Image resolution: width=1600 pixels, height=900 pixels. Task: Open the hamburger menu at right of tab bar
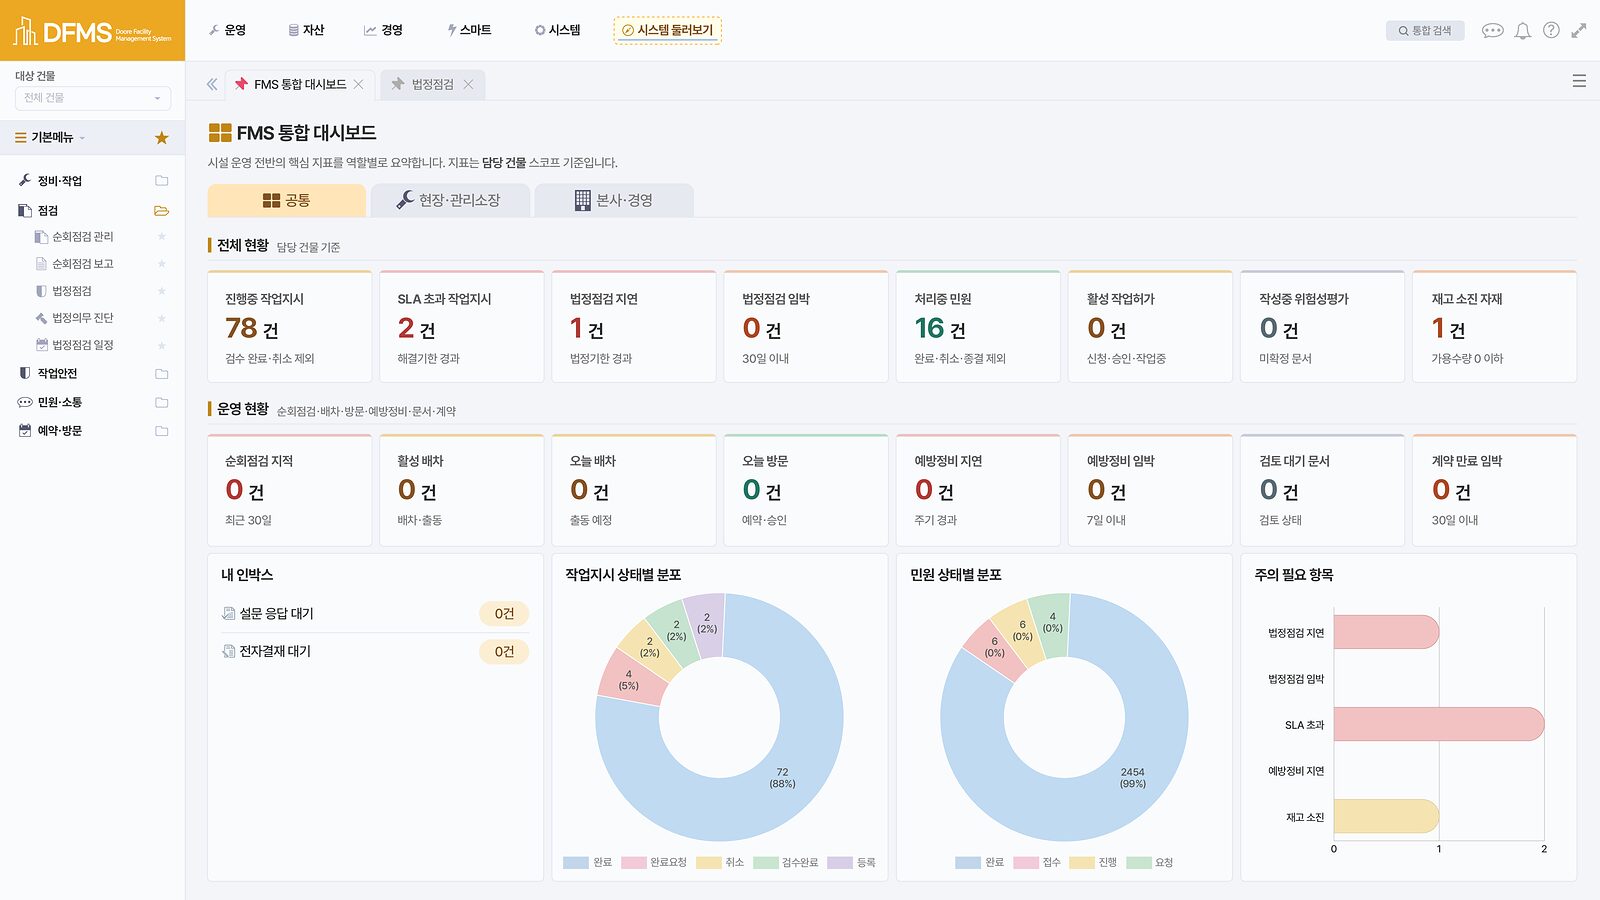coord(1579,81)
